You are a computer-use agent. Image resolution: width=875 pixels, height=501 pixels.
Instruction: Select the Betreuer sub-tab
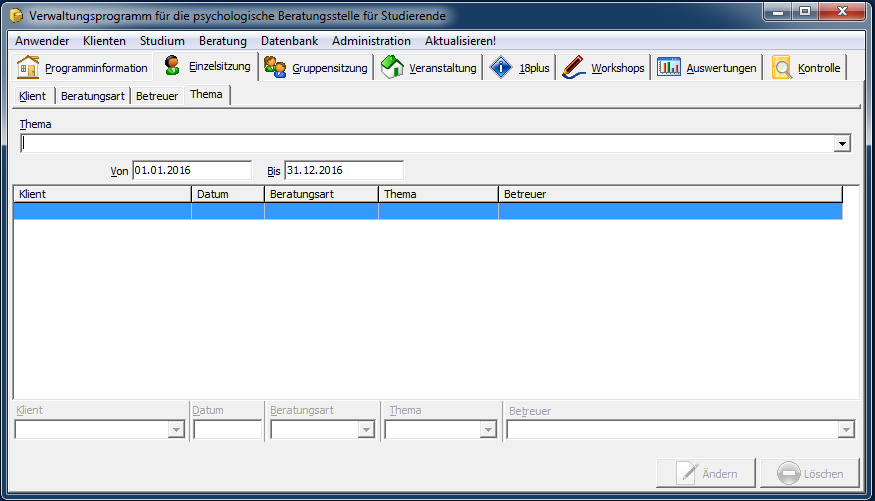tap(157, 97)
